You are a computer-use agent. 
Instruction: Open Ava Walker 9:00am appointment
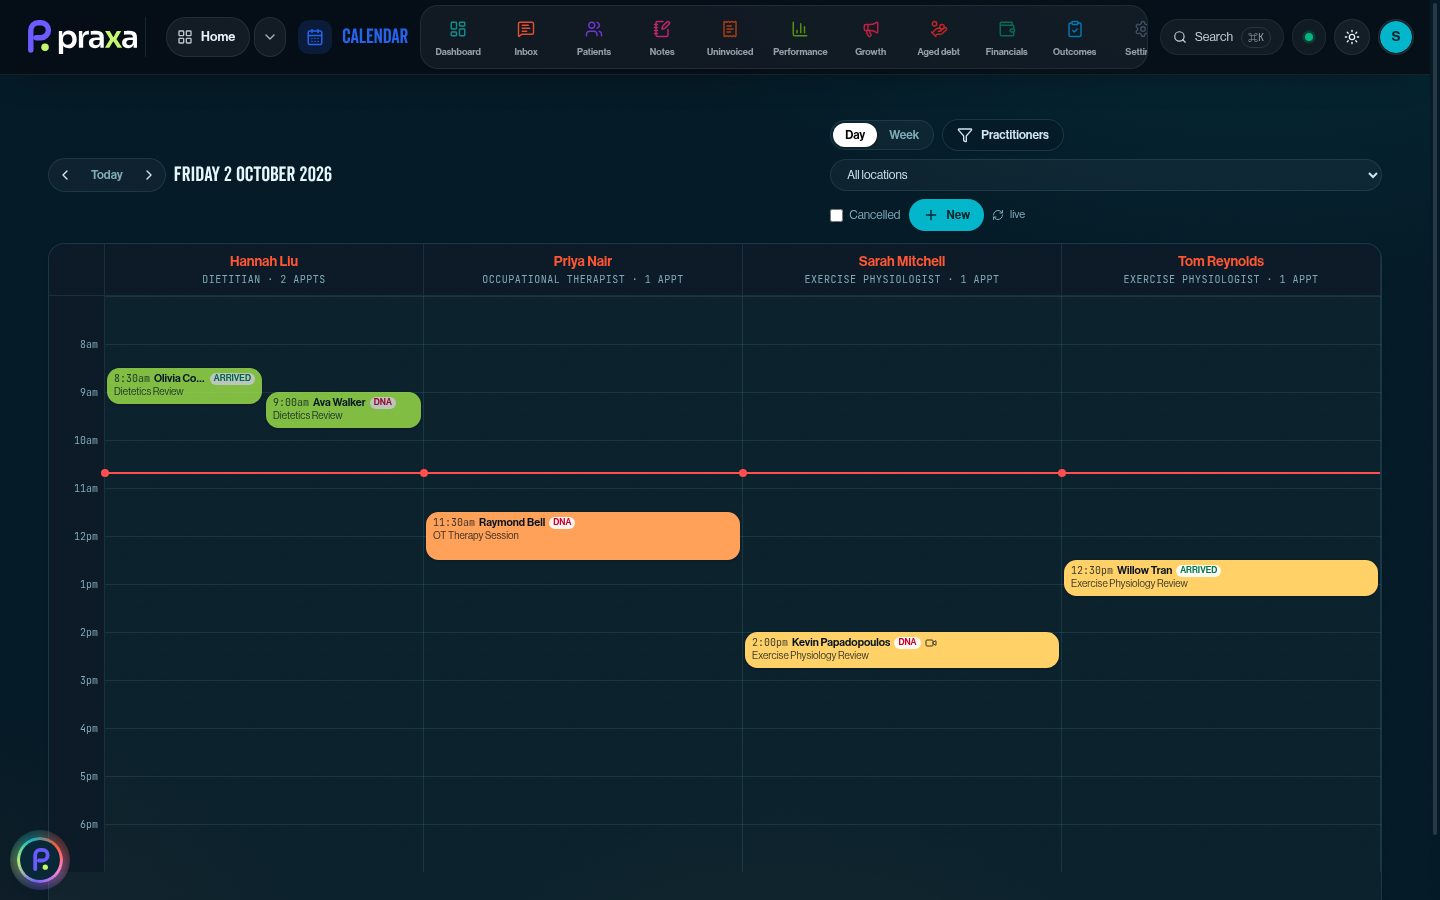coord(343,410)
